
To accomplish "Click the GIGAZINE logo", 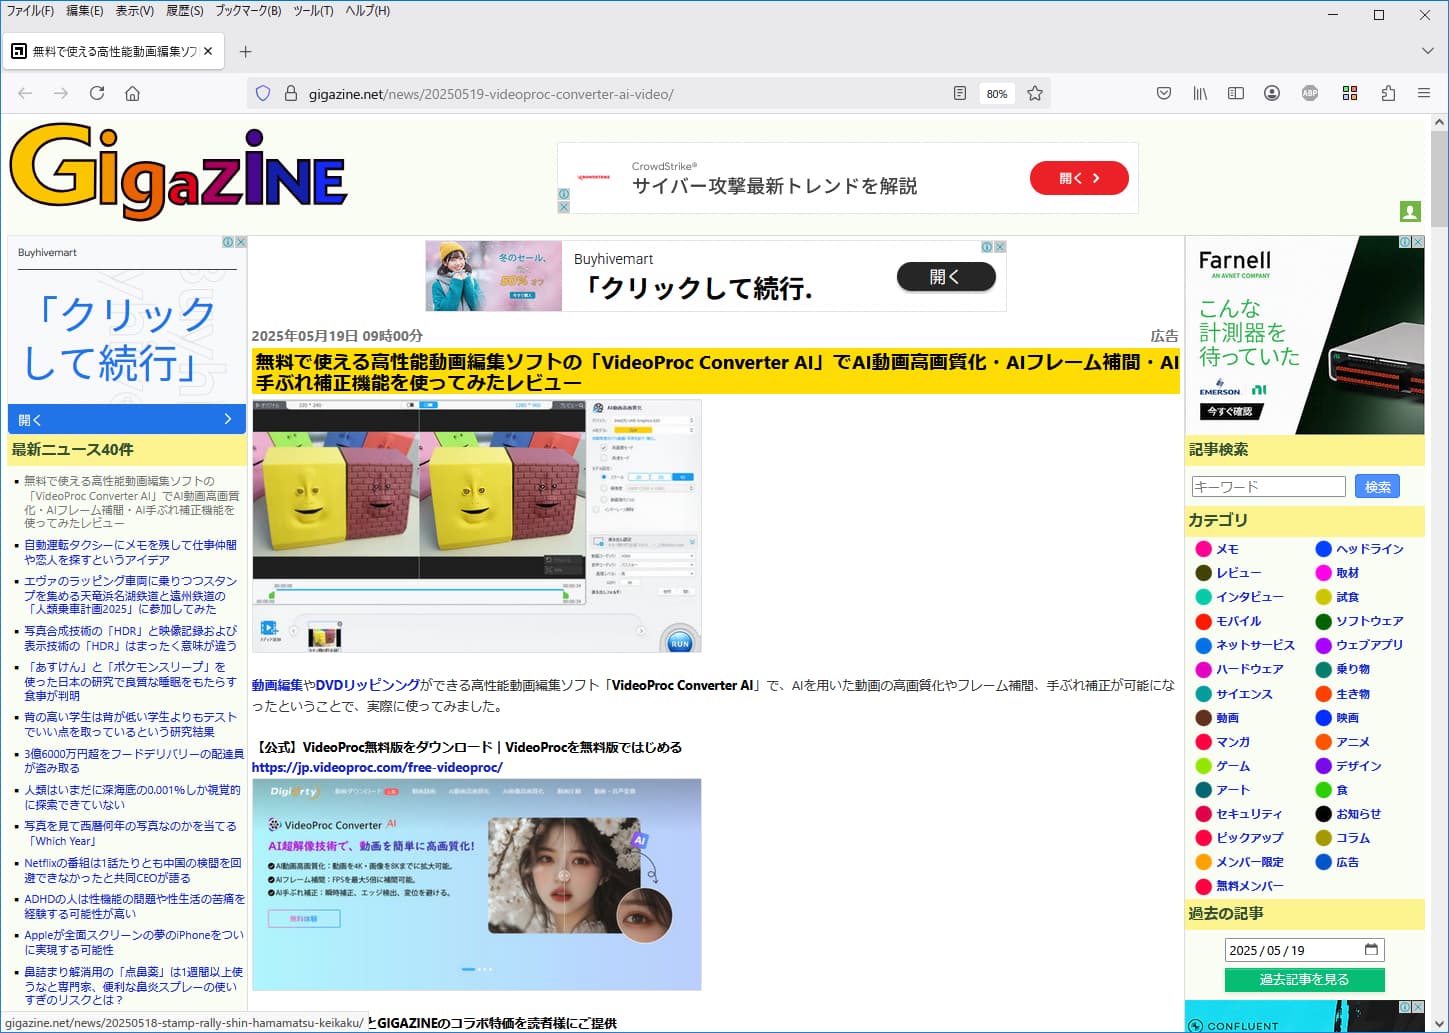I will 178,172.
